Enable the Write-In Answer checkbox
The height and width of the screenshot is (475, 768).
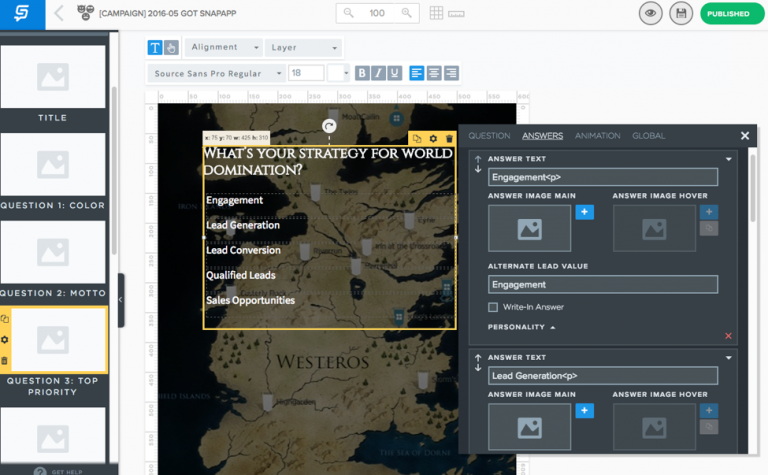493,307
